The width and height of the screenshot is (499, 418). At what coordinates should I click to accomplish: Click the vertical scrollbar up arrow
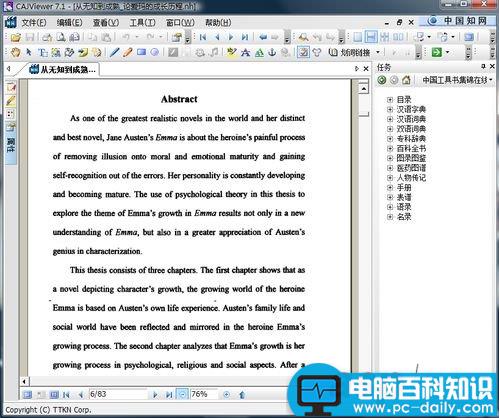click(x=363, y=89)
